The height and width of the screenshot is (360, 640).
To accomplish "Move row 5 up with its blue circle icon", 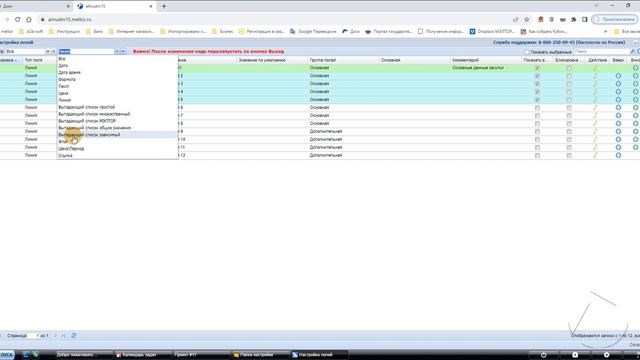I will coord(618,100).
